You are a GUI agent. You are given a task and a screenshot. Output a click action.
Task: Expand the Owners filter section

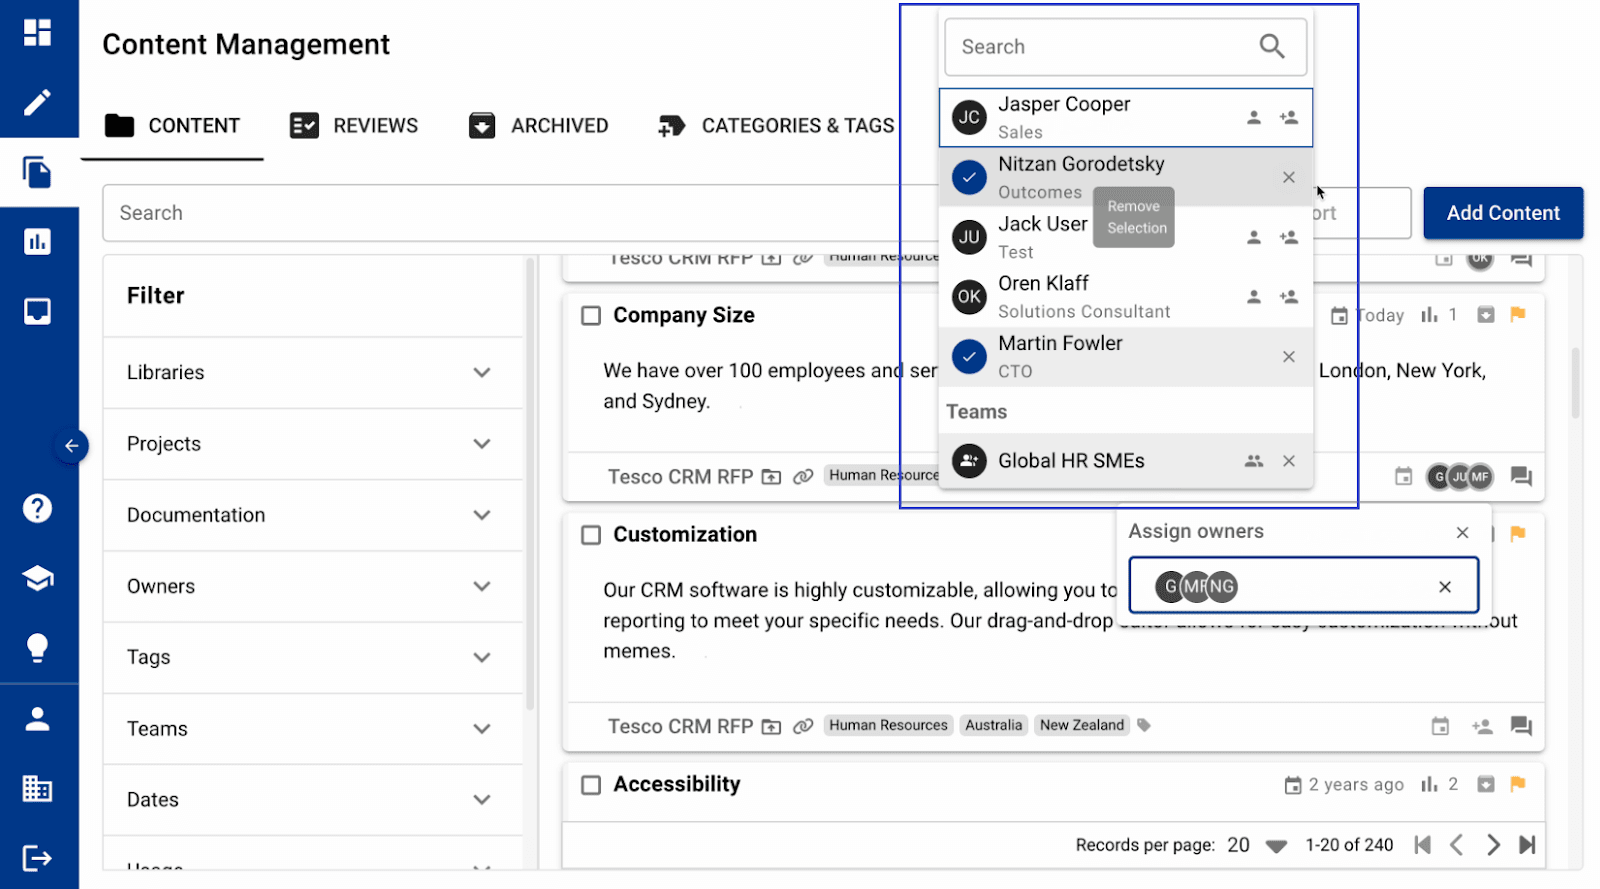481,587
